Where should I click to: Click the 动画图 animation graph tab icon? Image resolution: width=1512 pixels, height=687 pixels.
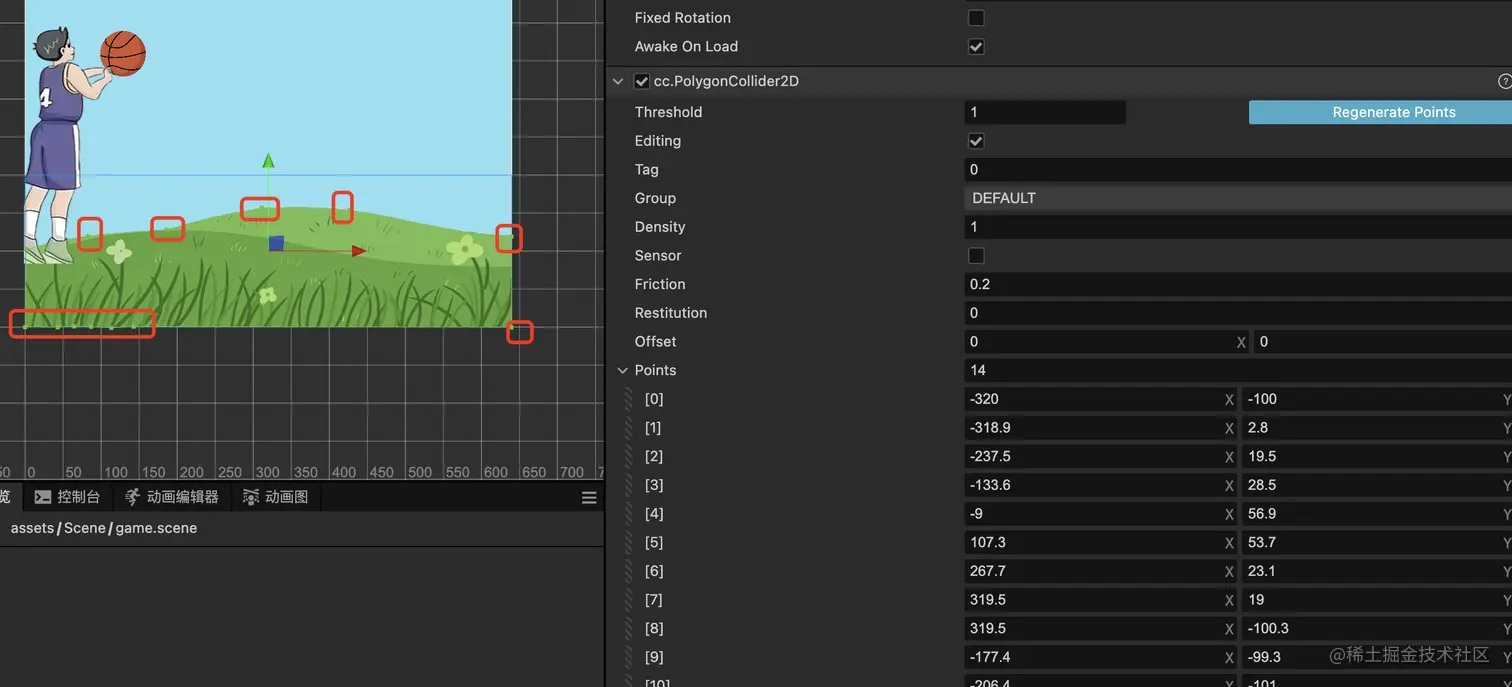tap(250, 497)
